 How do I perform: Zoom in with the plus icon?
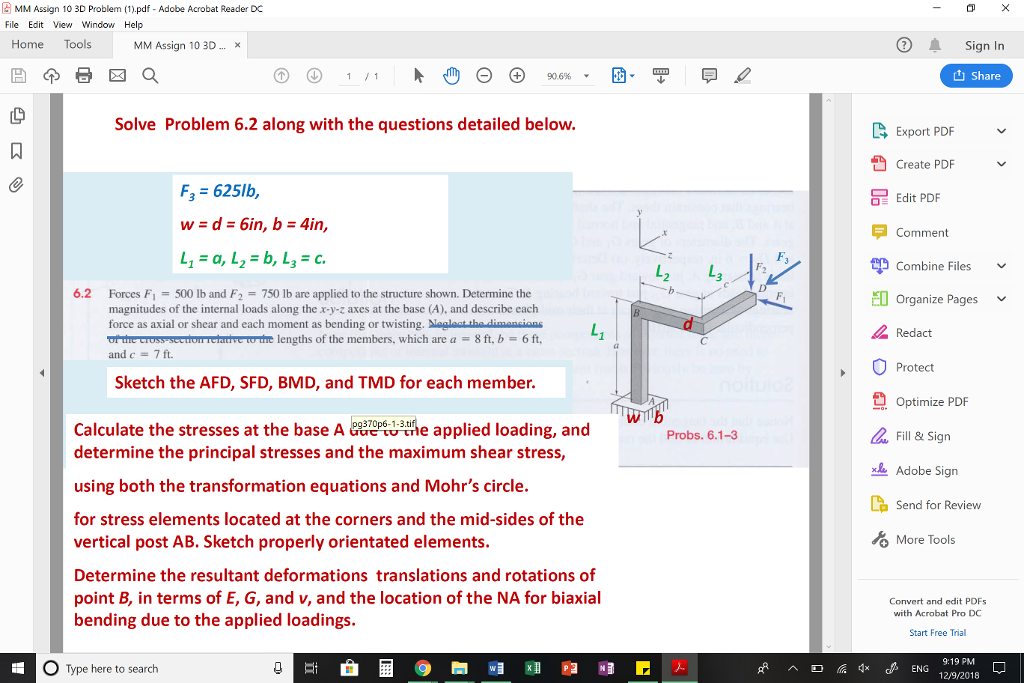click(x=519, y=75)
